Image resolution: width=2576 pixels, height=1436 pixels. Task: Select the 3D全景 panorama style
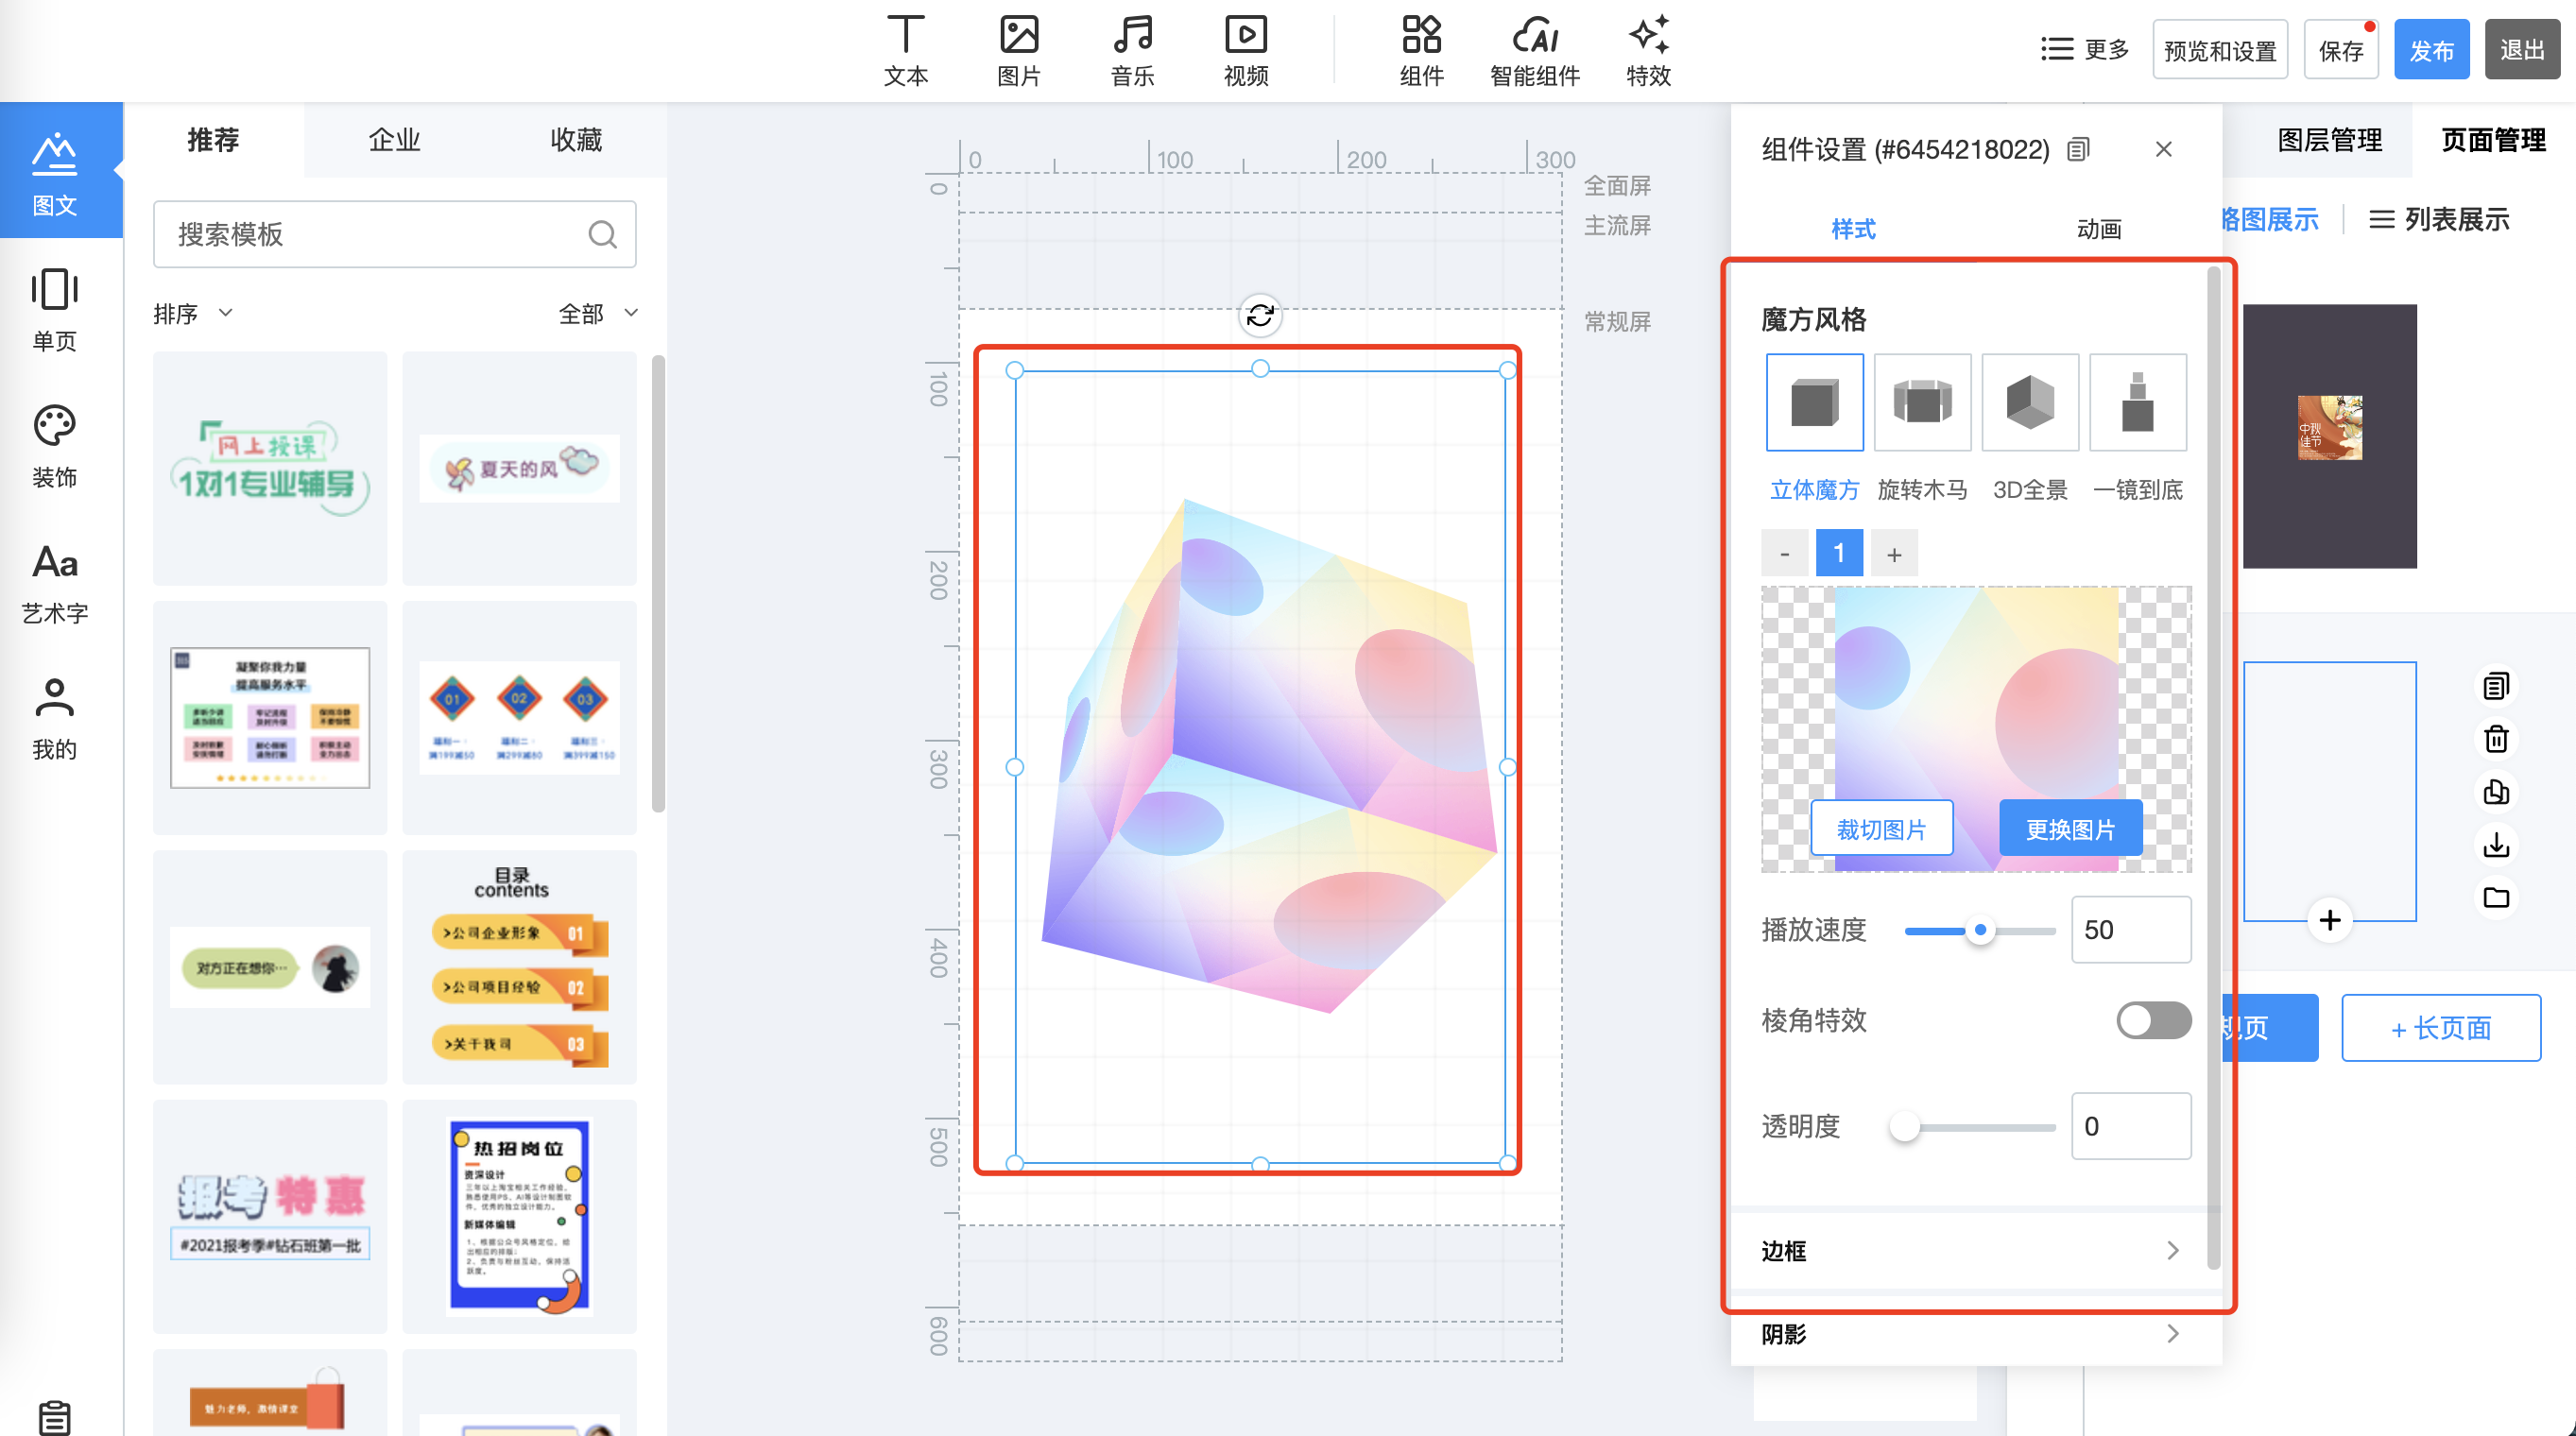[2030, 402]
